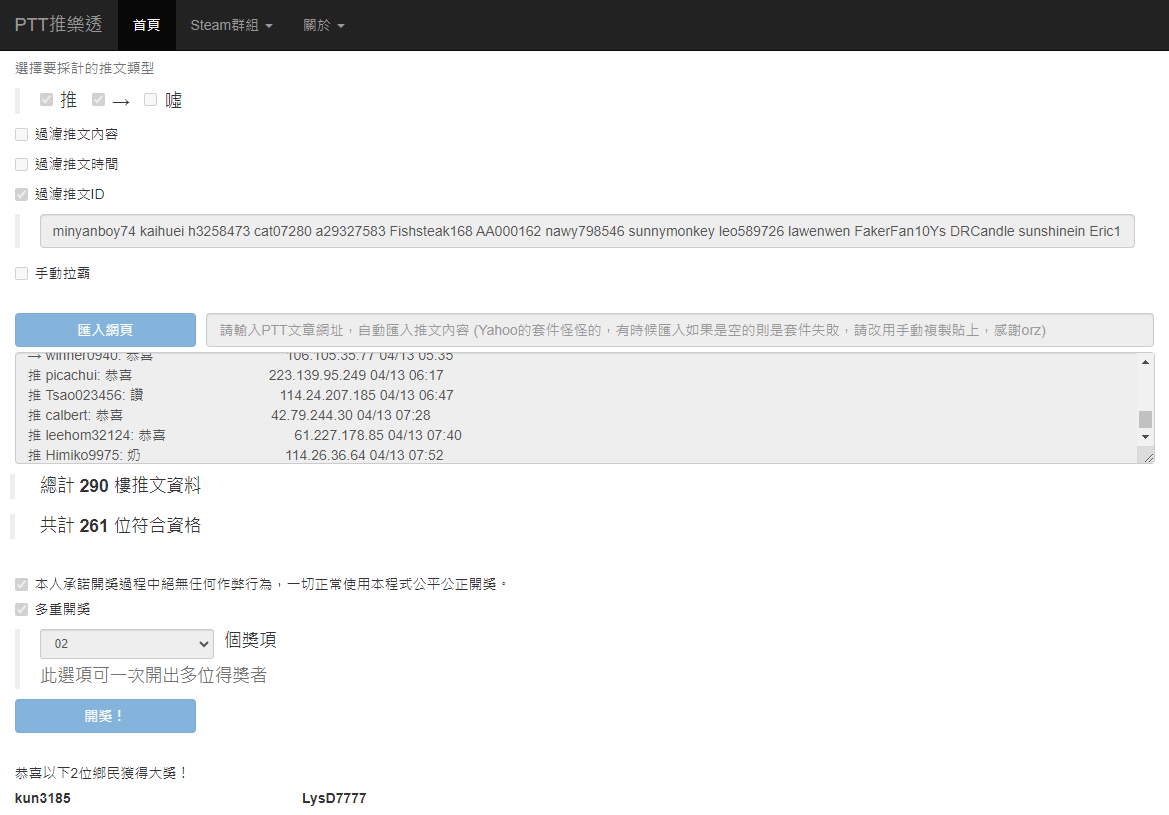Toggle 過濾推文ID checkbox
The width and height of the screenshot is (1169, 815).
point(22,194)
